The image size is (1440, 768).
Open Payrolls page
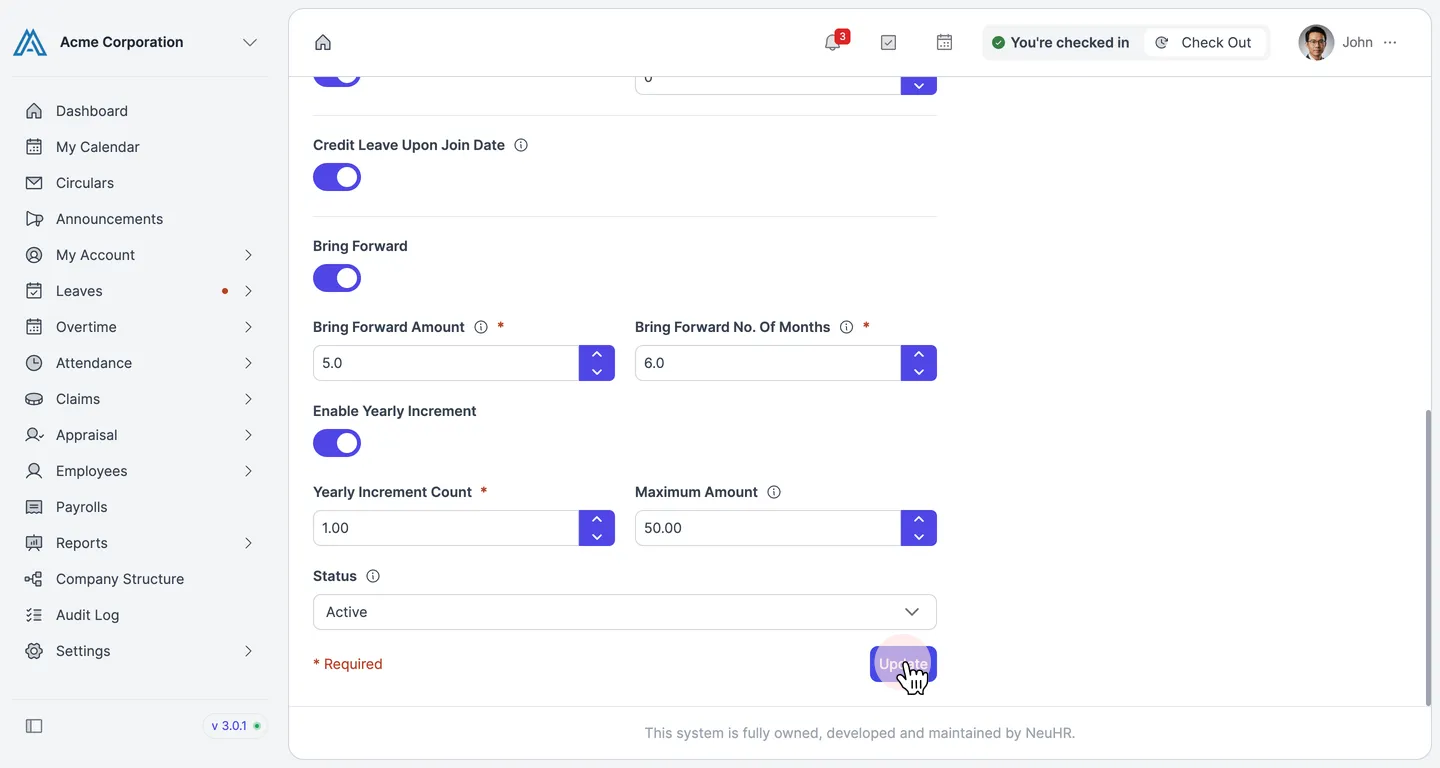(140, 507)
